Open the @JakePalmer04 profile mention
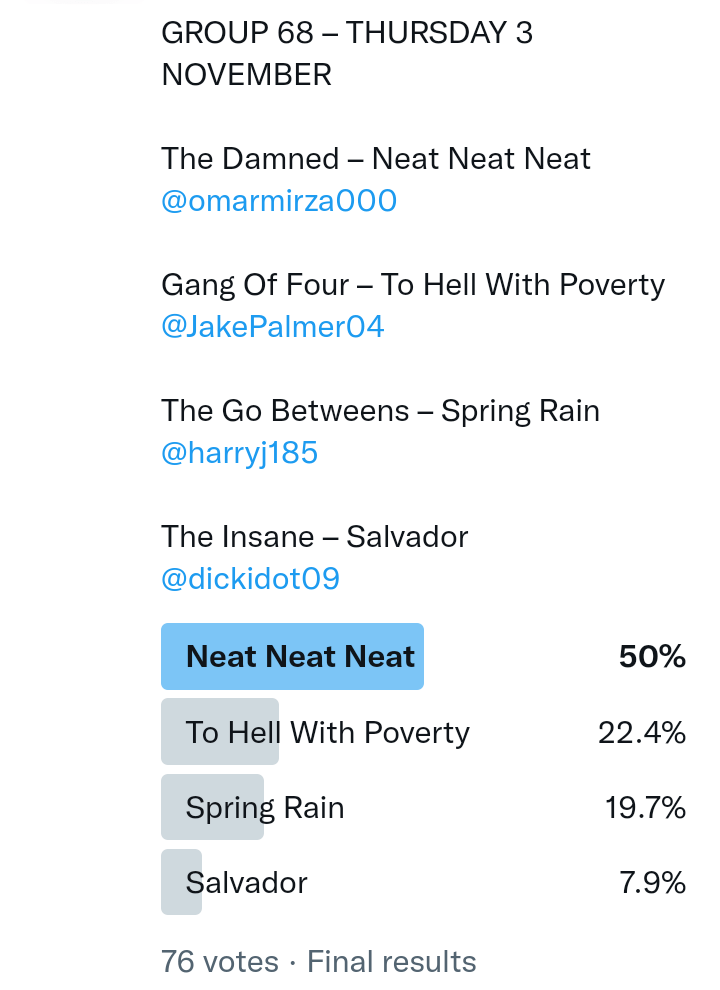Screen dimensions: 720x990 click(272, 327)
